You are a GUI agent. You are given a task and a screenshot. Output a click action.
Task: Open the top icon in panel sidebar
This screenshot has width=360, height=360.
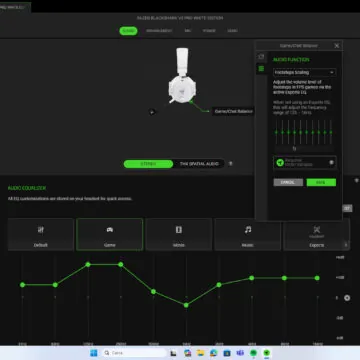pyautogui.click(x=261, y=57)
